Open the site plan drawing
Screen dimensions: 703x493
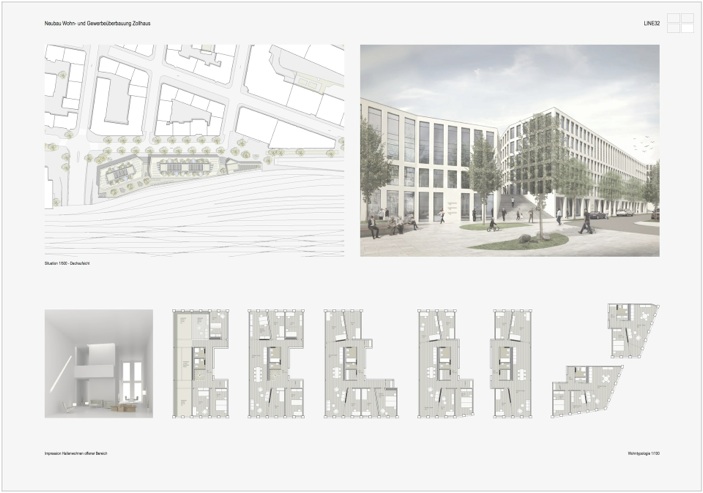[194, 150]
